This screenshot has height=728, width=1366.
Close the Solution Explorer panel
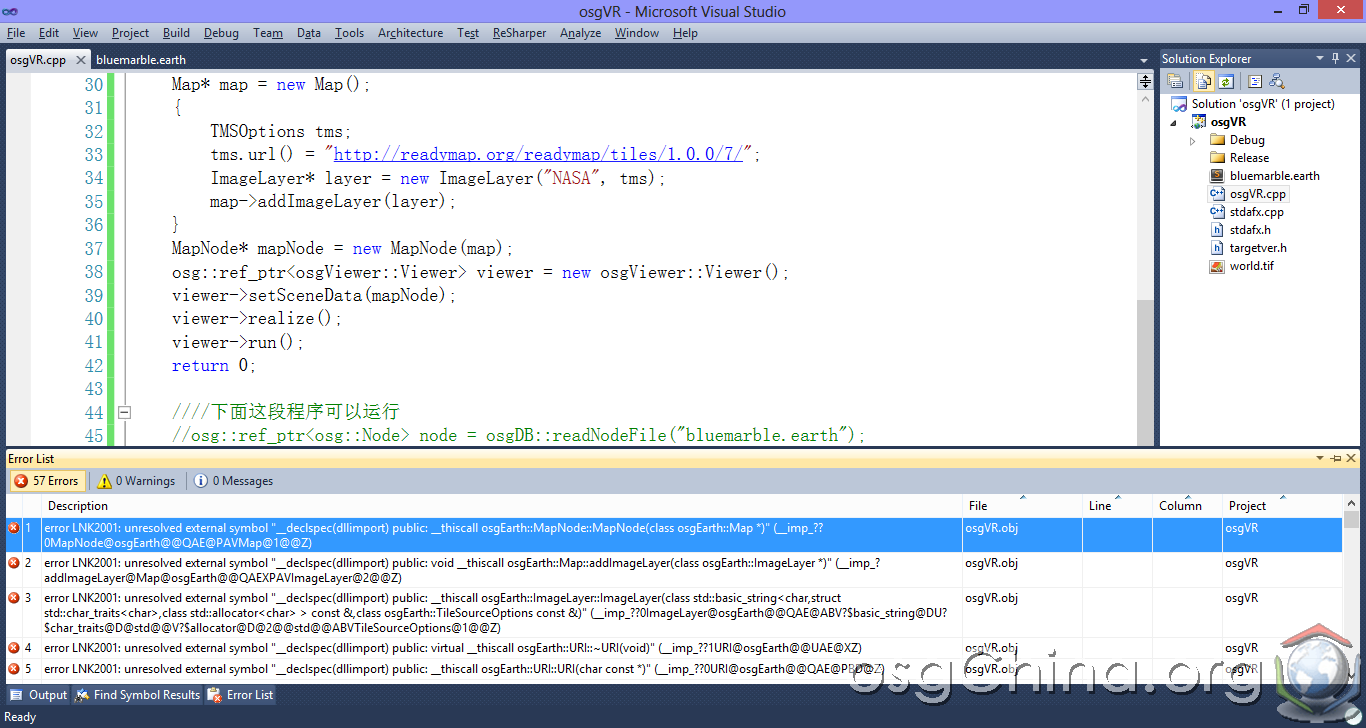pos(1352,58)
